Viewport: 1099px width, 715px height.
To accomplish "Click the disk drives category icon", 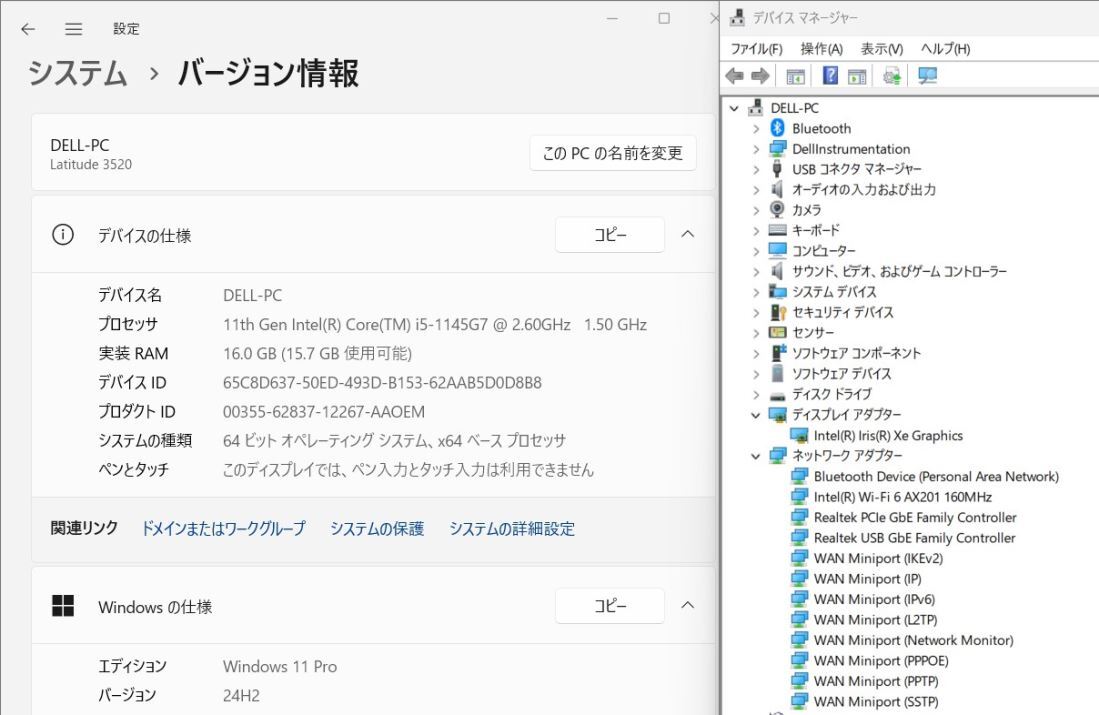I will point(777,395).
